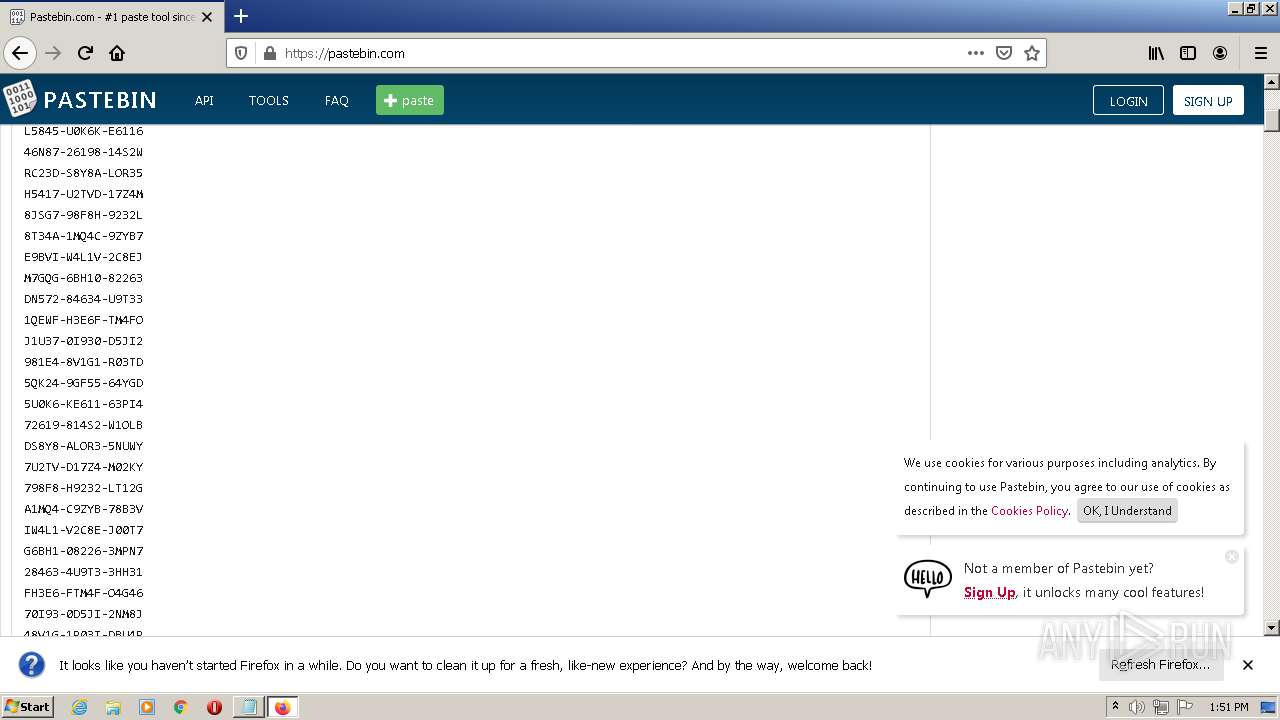Open the Firefox Library icon

tap(1156, 53)
